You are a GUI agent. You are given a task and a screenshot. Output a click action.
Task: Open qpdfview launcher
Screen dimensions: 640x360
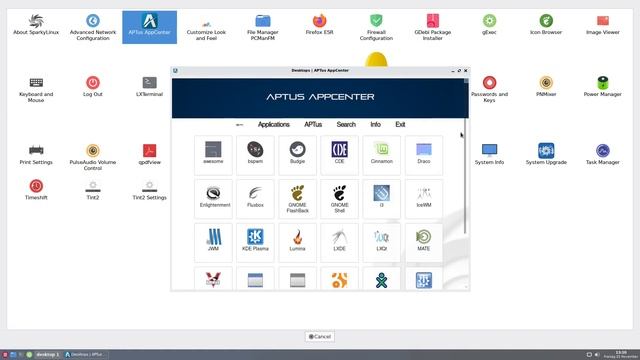tap(149, 154)
